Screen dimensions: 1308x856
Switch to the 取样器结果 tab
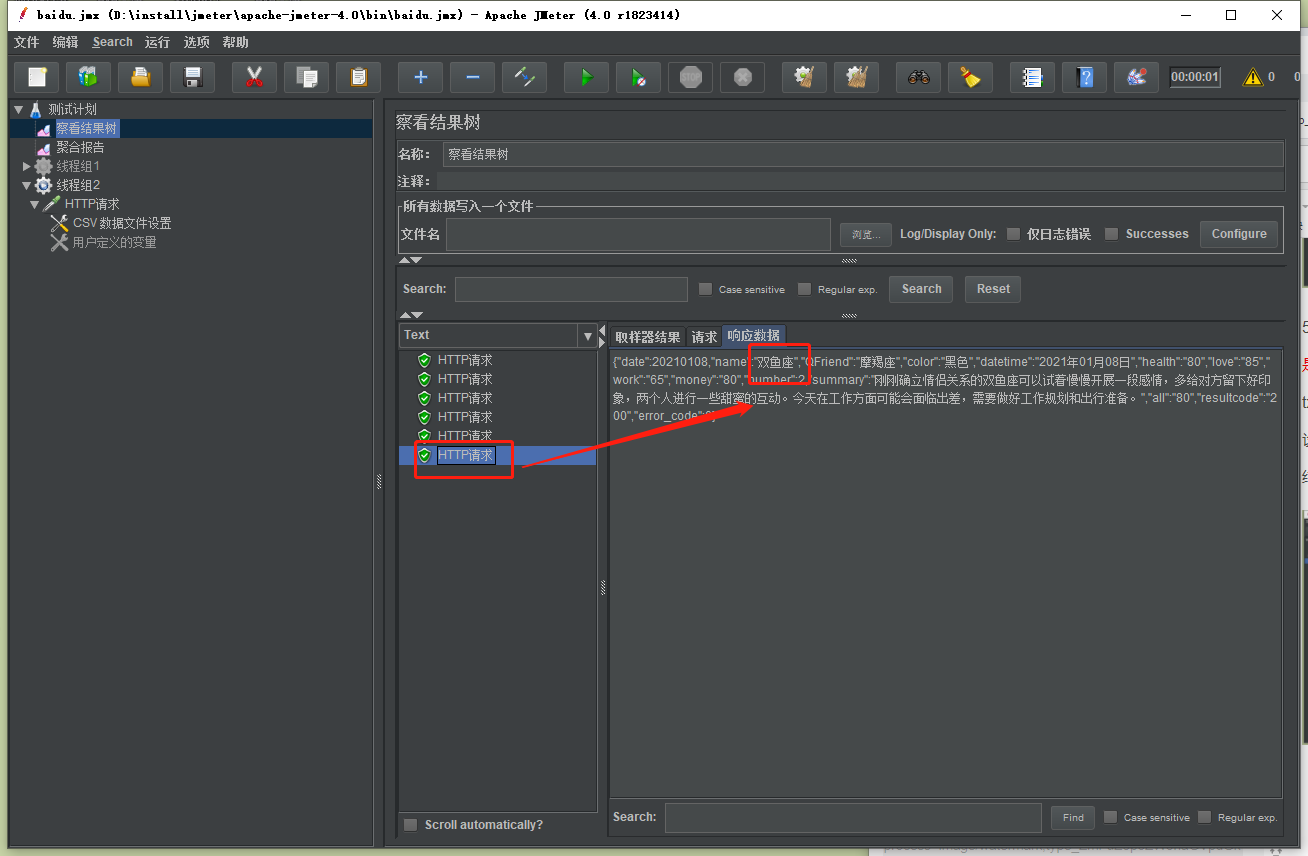(647, 337)
